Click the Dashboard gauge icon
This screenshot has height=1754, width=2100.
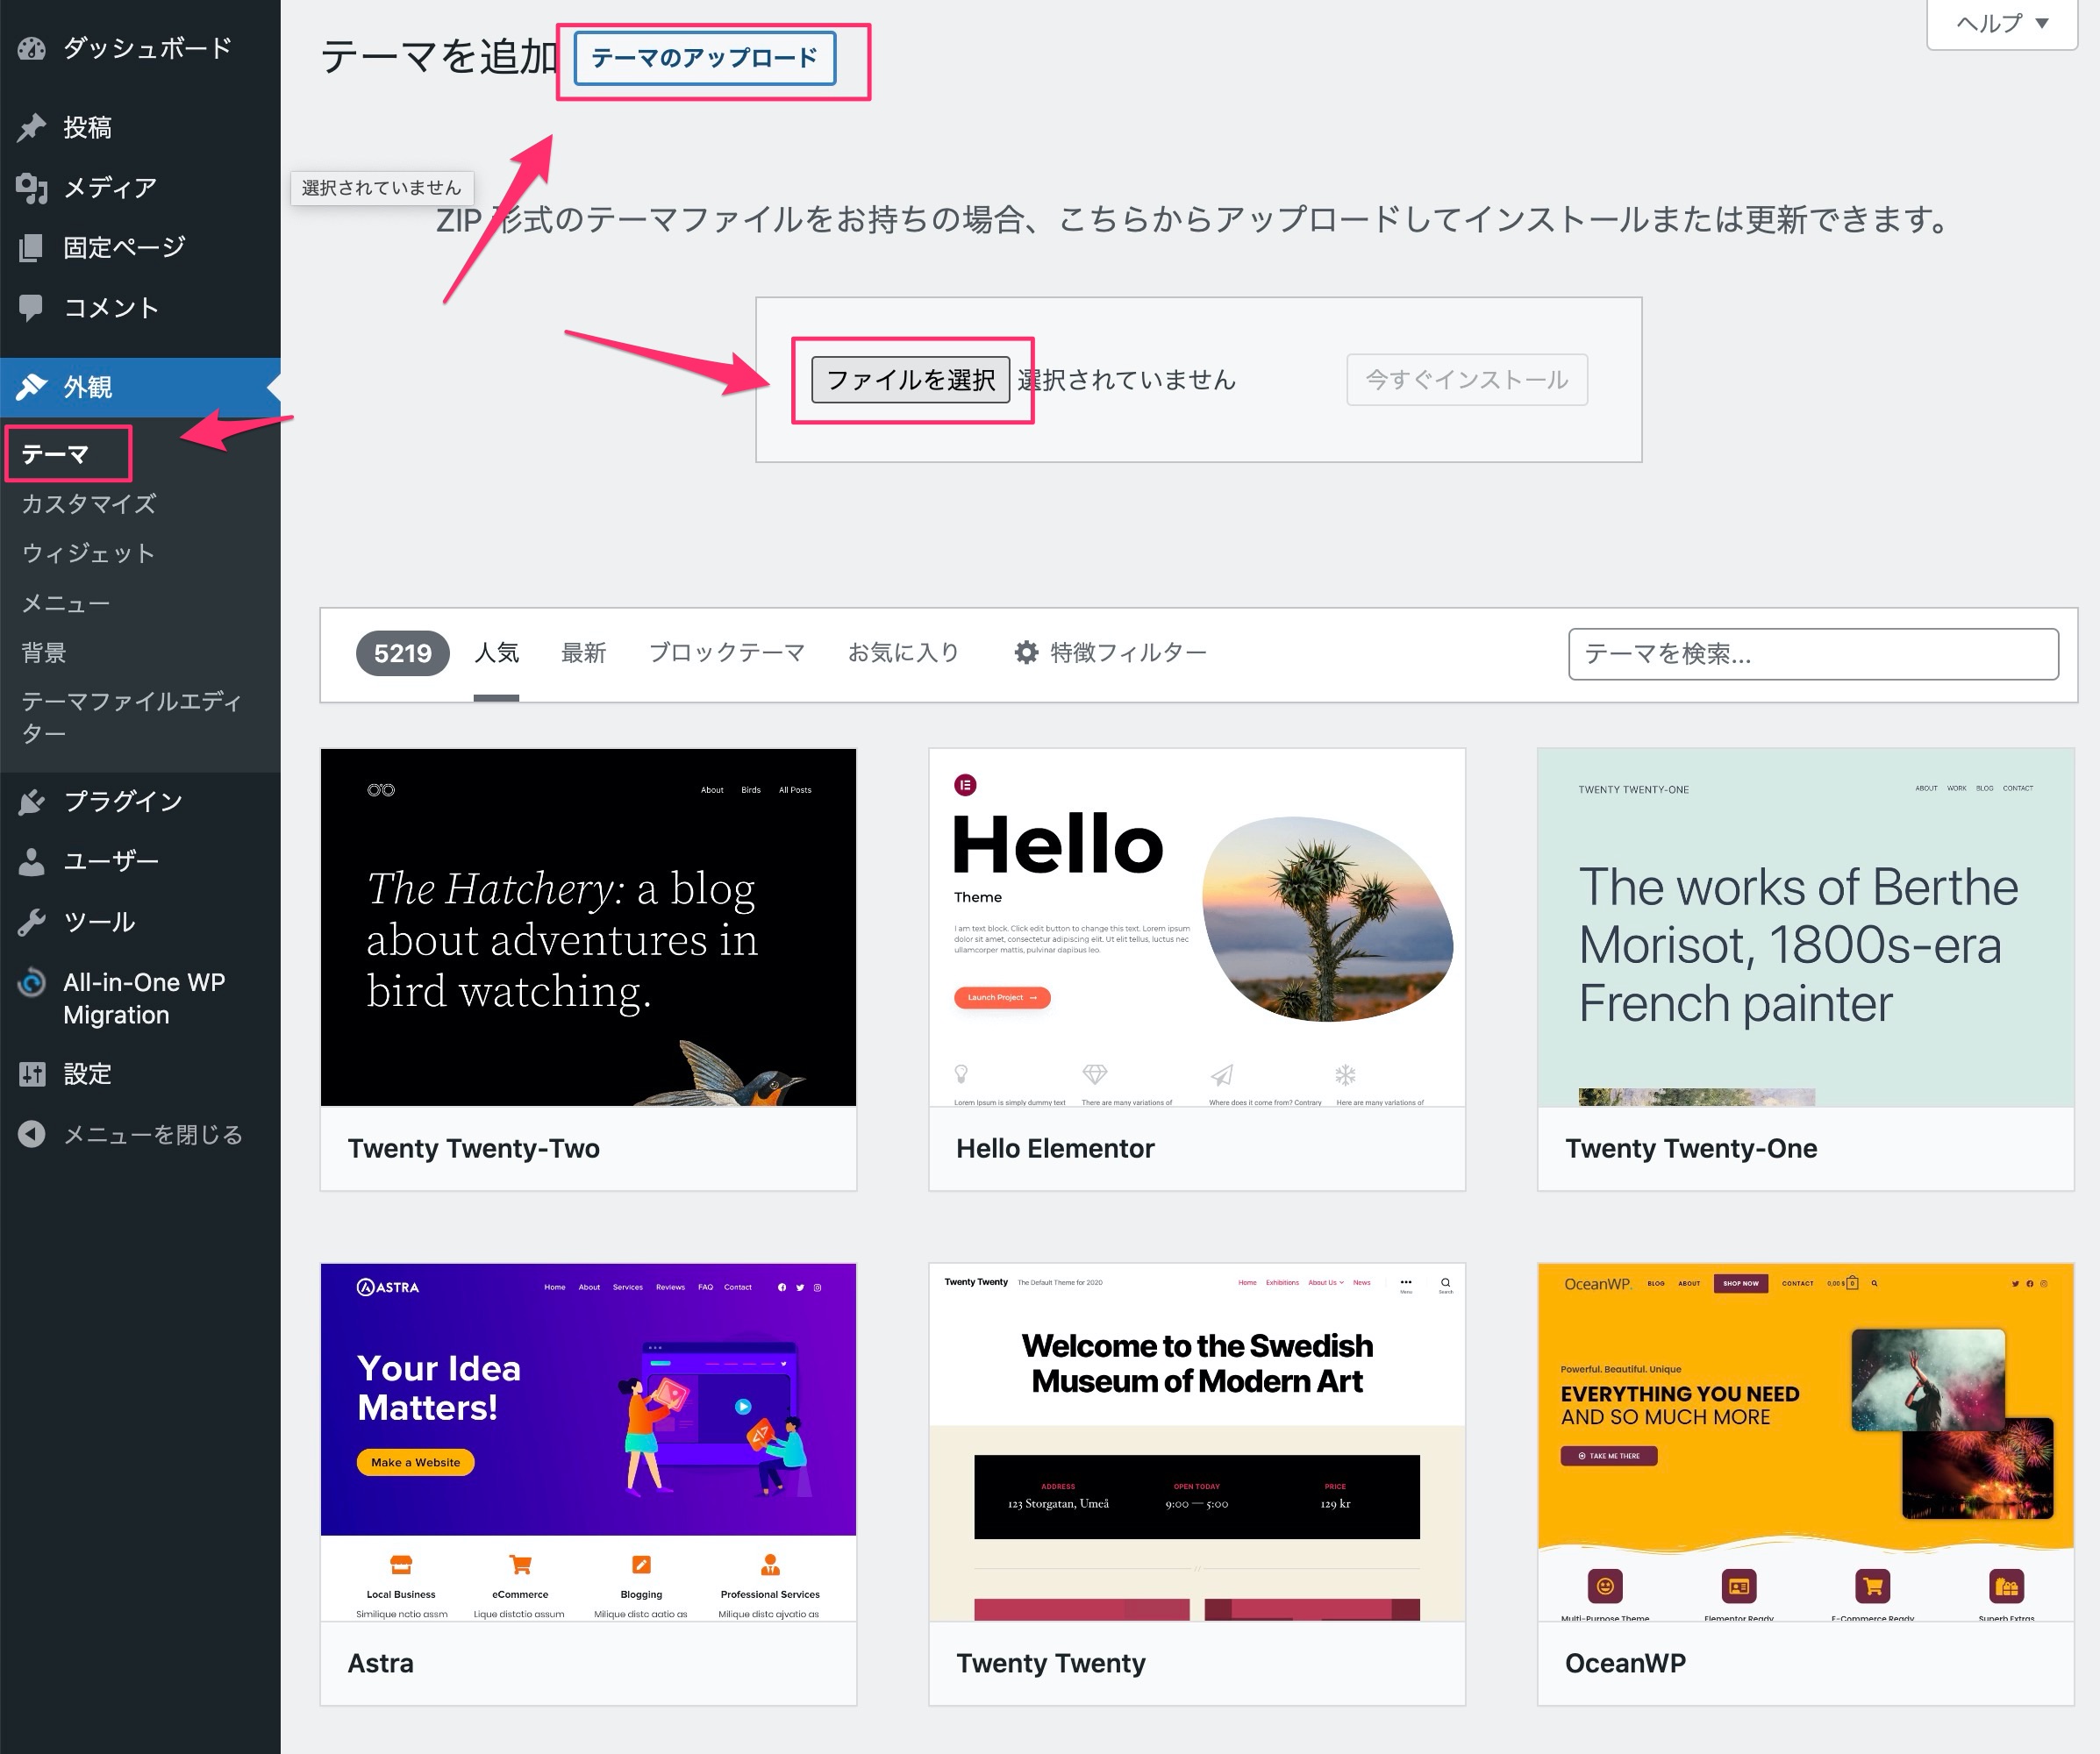pos(32,48)
